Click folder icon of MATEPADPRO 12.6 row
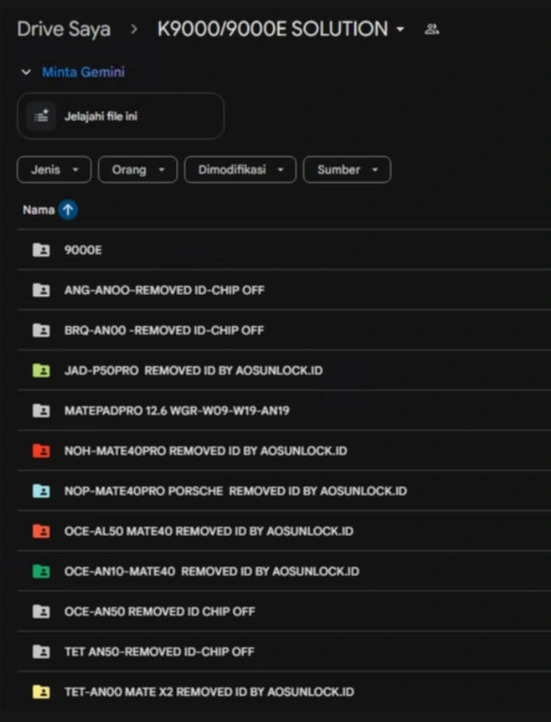Viewport: 551px width, 722px height. click(41, 410)
